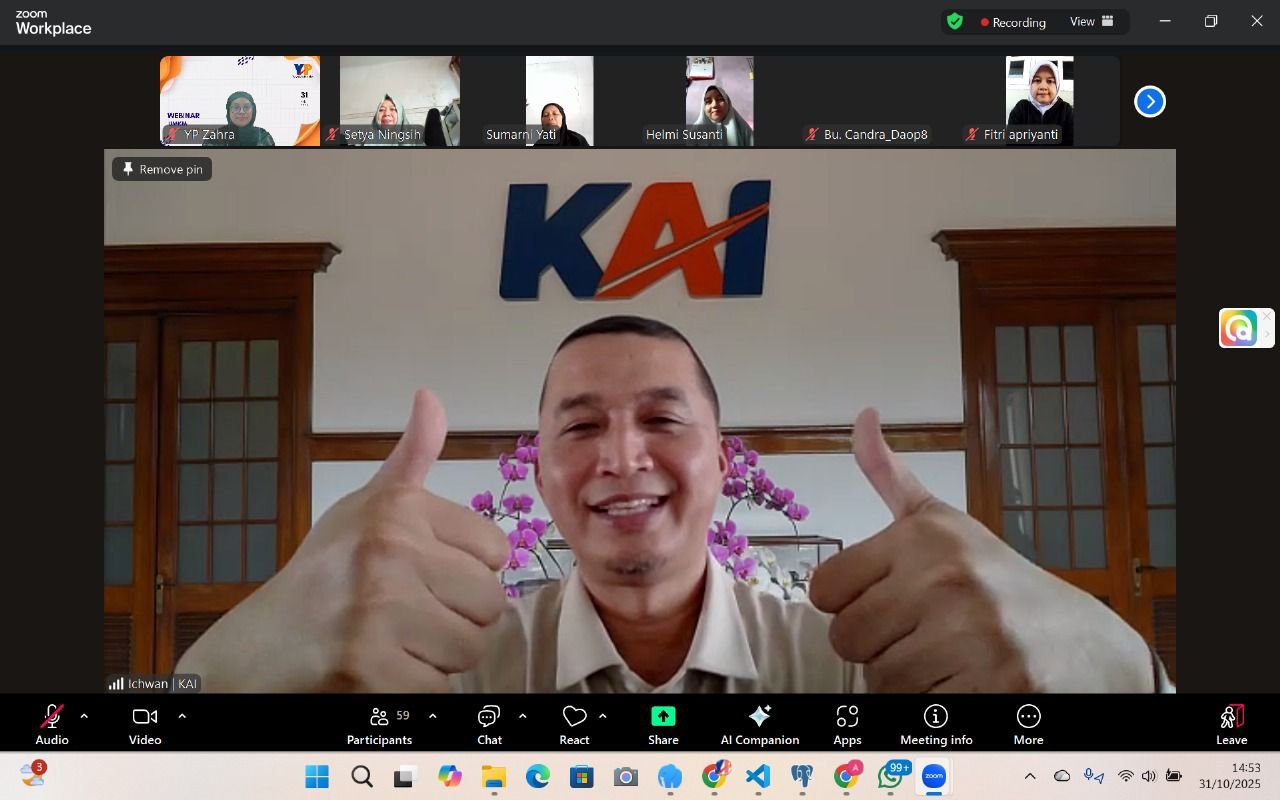Open WhatsApp from taskbar
This screenshot has width=1280, height=800.
[x=891, y=776]
